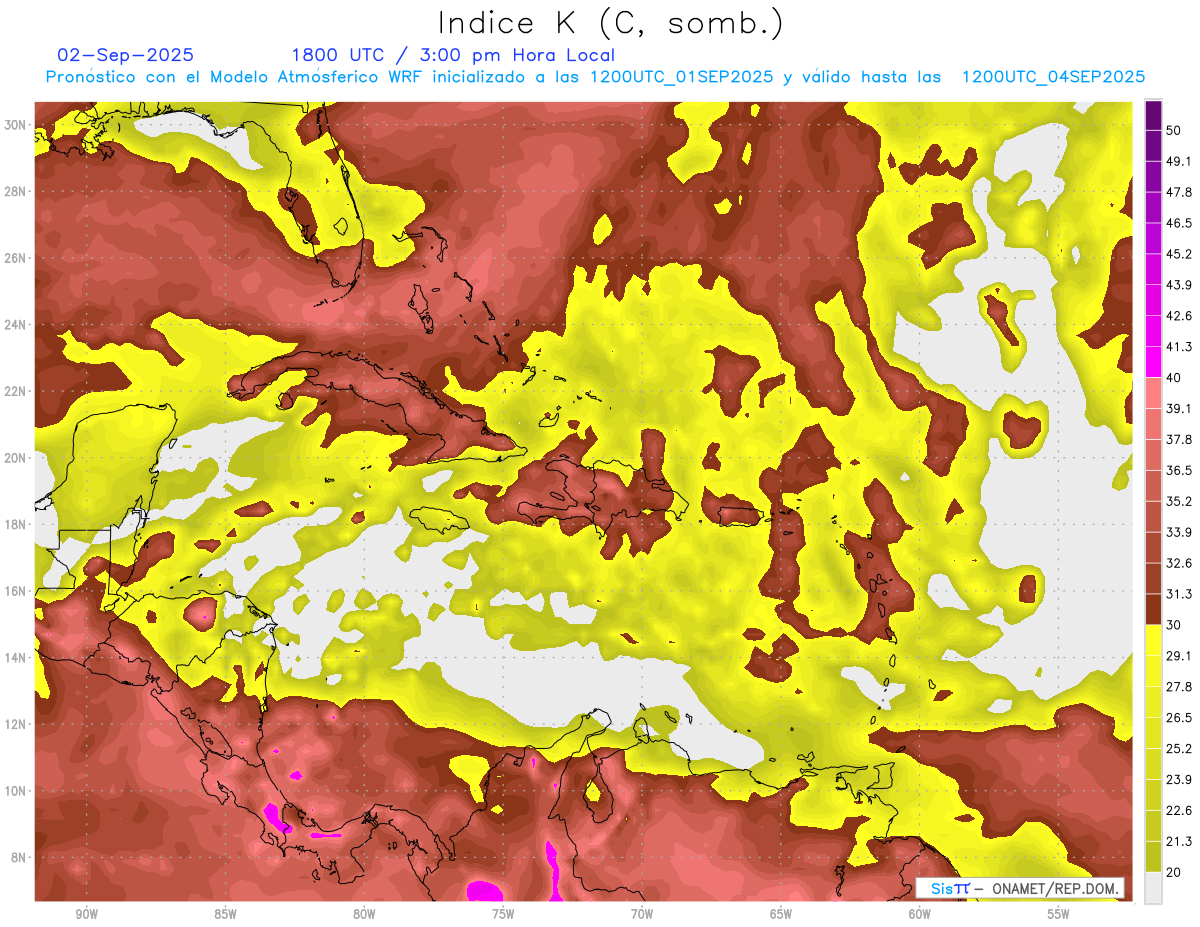Click the '30N' latitude label
Screen dimensions: 1200x927
pos(14,125)
